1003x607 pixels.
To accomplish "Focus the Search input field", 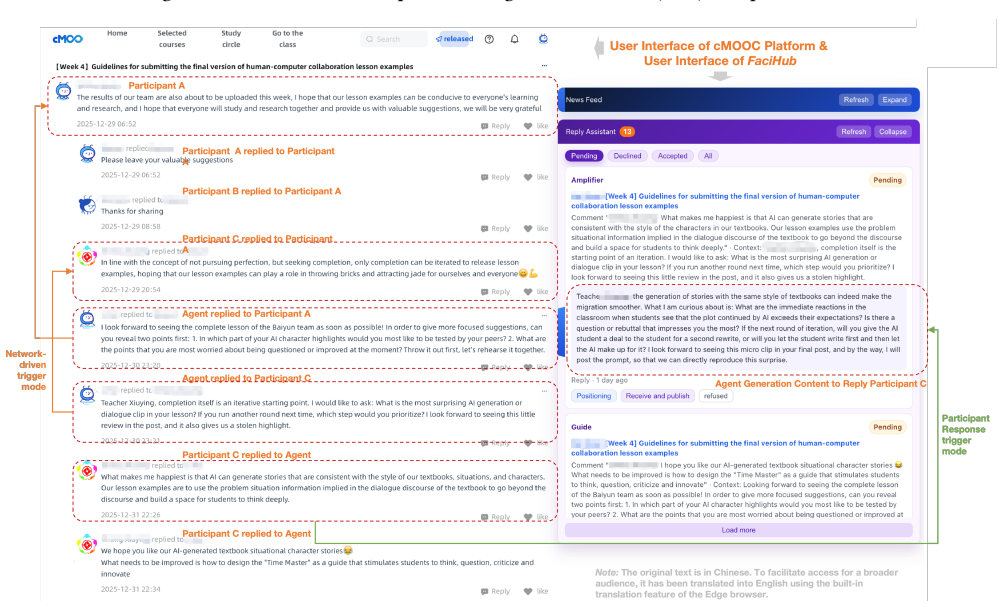I will coord(393,39).
